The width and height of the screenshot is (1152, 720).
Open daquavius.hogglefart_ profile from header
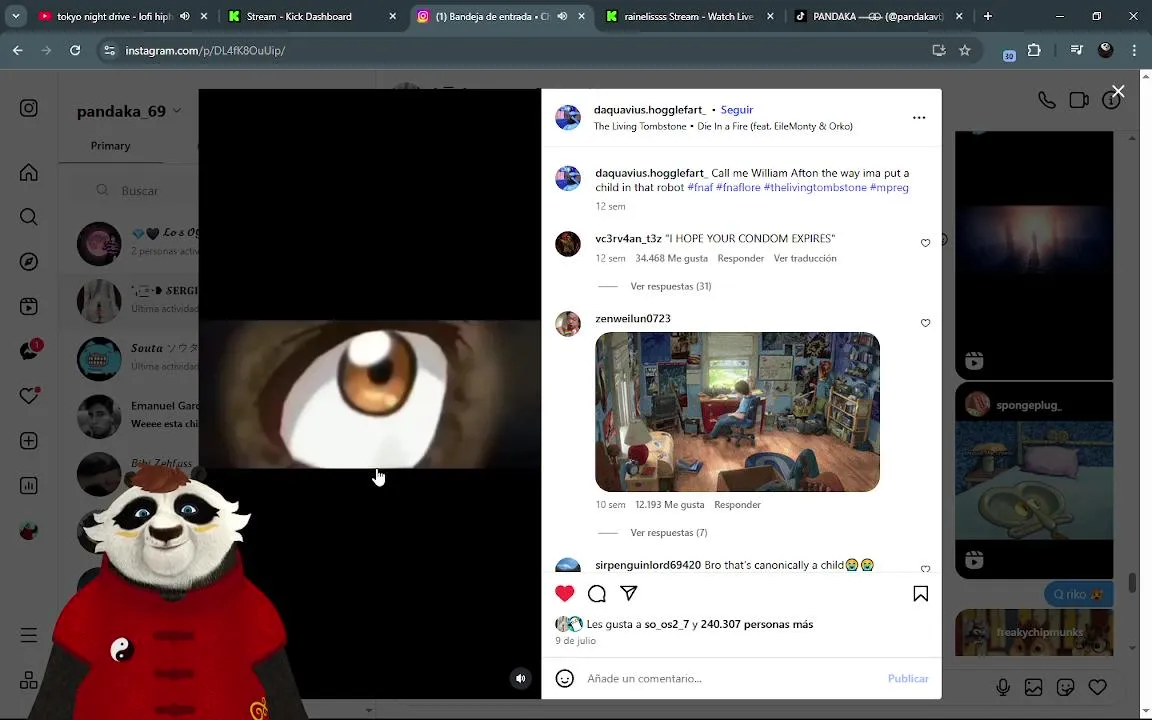click(x=649, y=109)
